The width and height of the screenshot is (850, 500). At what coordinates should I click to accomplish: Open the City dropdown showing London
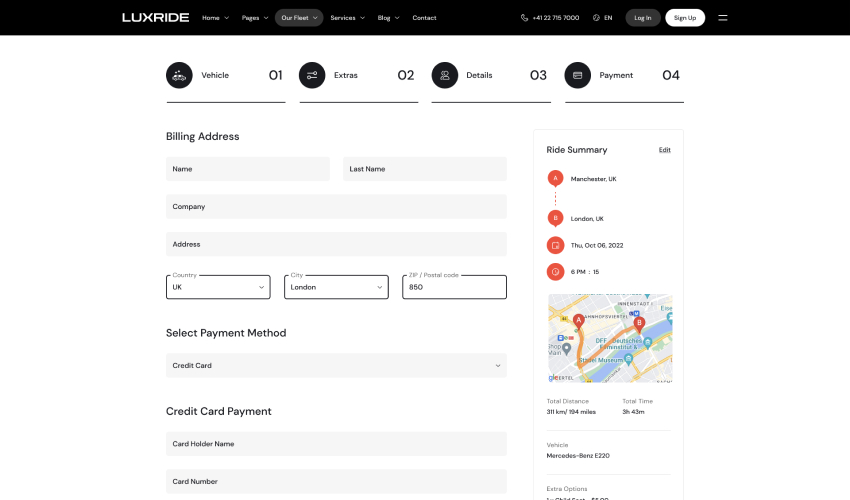point(336,287)
